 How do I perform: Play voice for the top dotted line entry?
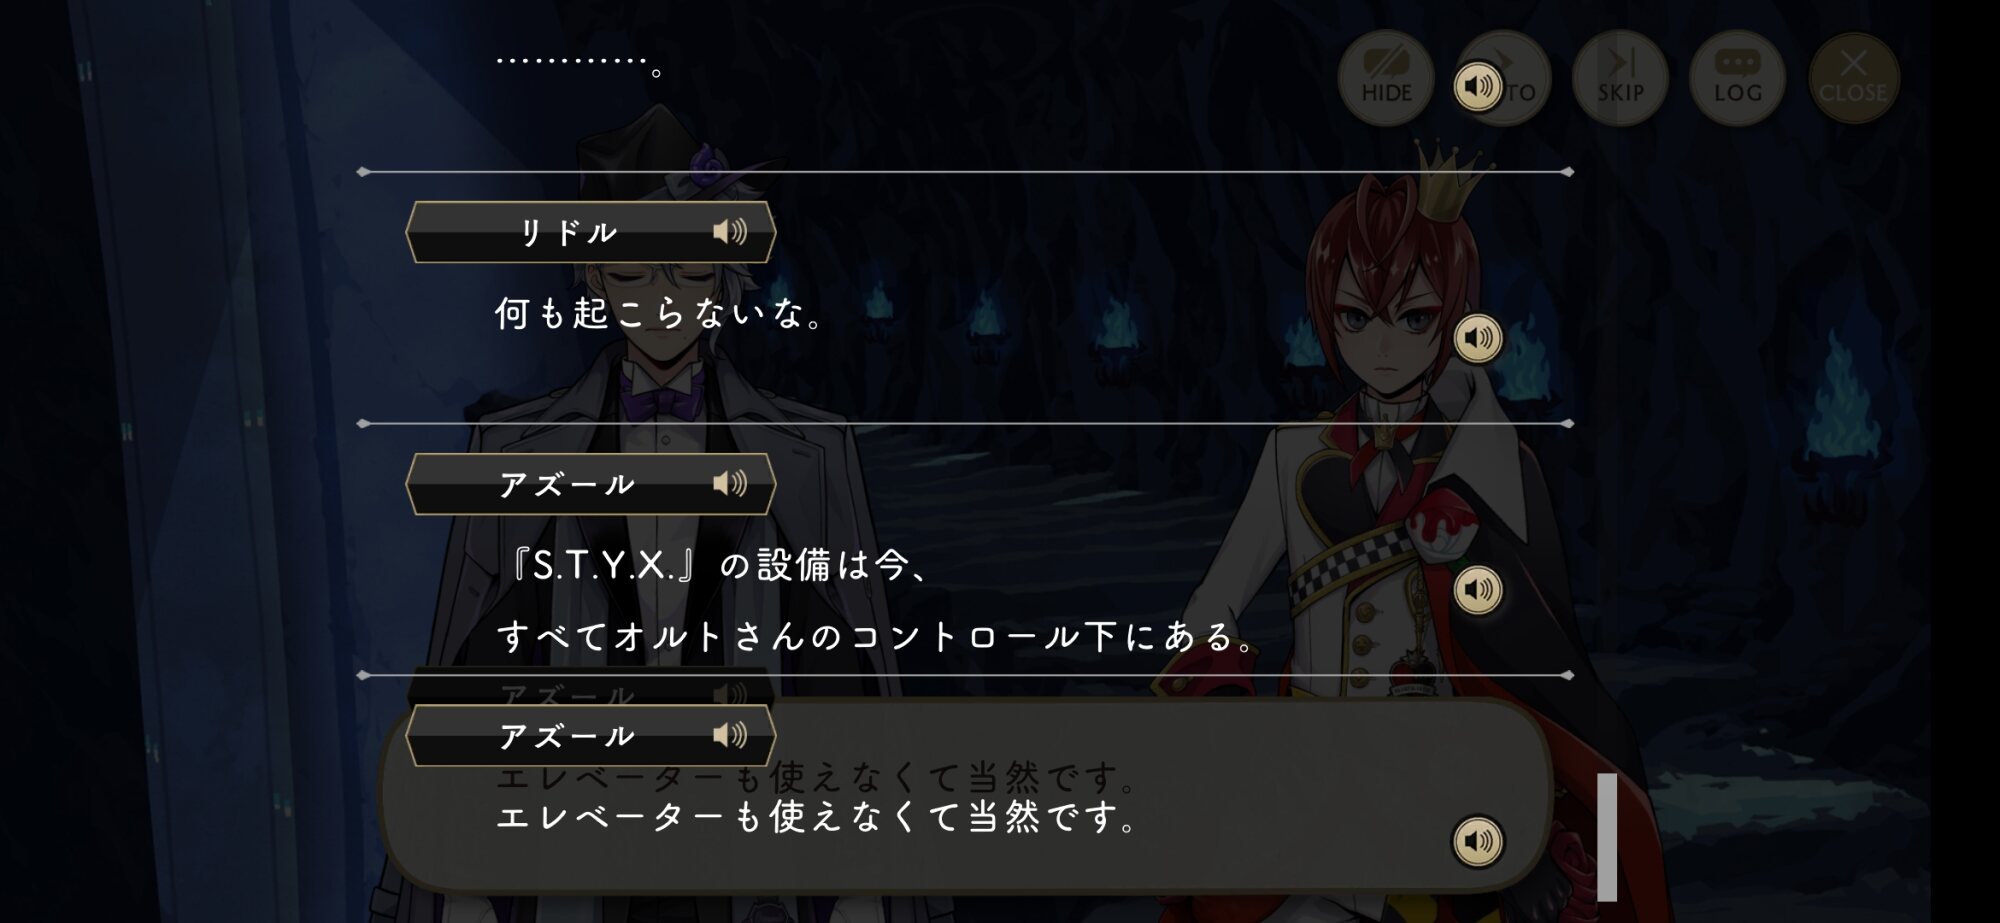click(1478, 87)
